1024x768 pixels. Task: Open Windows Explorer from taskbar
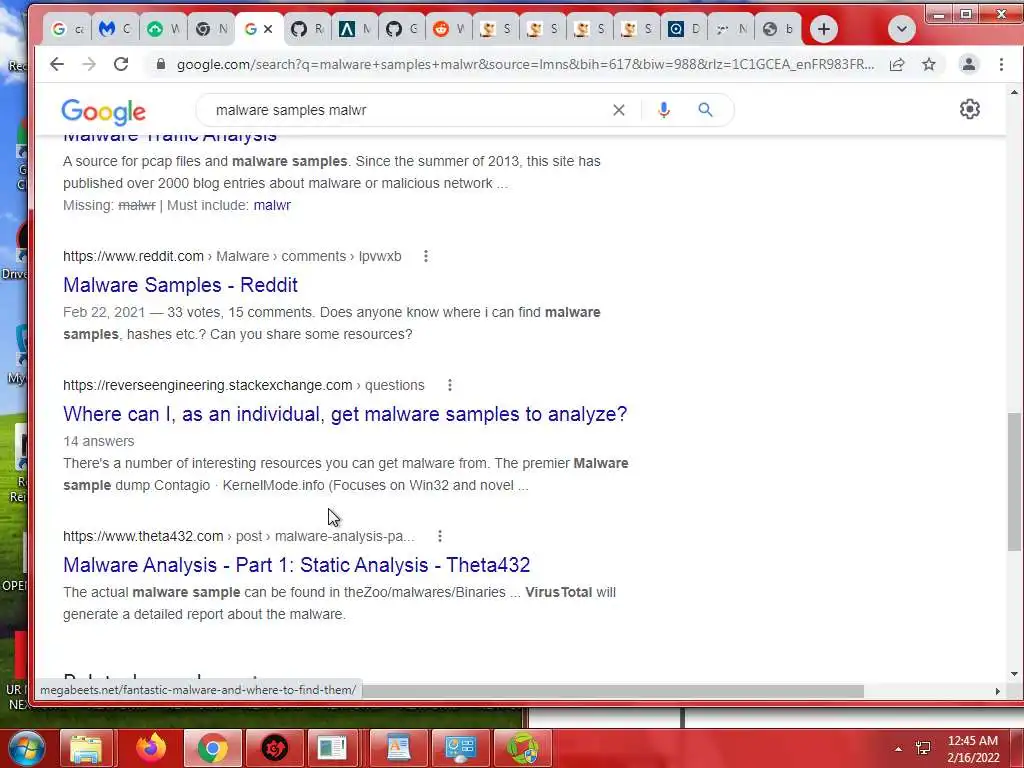tap(86, 748)
